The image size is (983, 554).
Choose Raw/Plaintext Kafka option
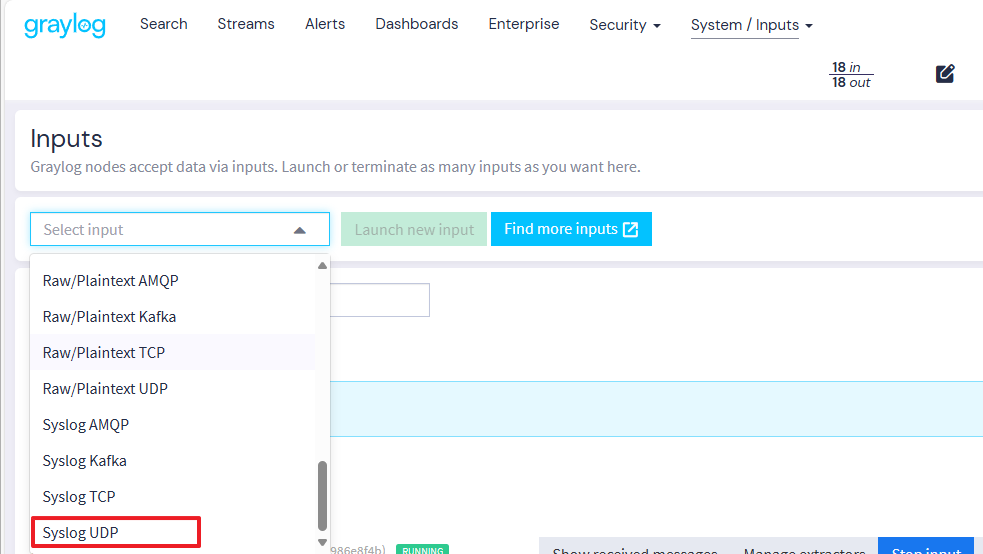click(x=173, y=316)
